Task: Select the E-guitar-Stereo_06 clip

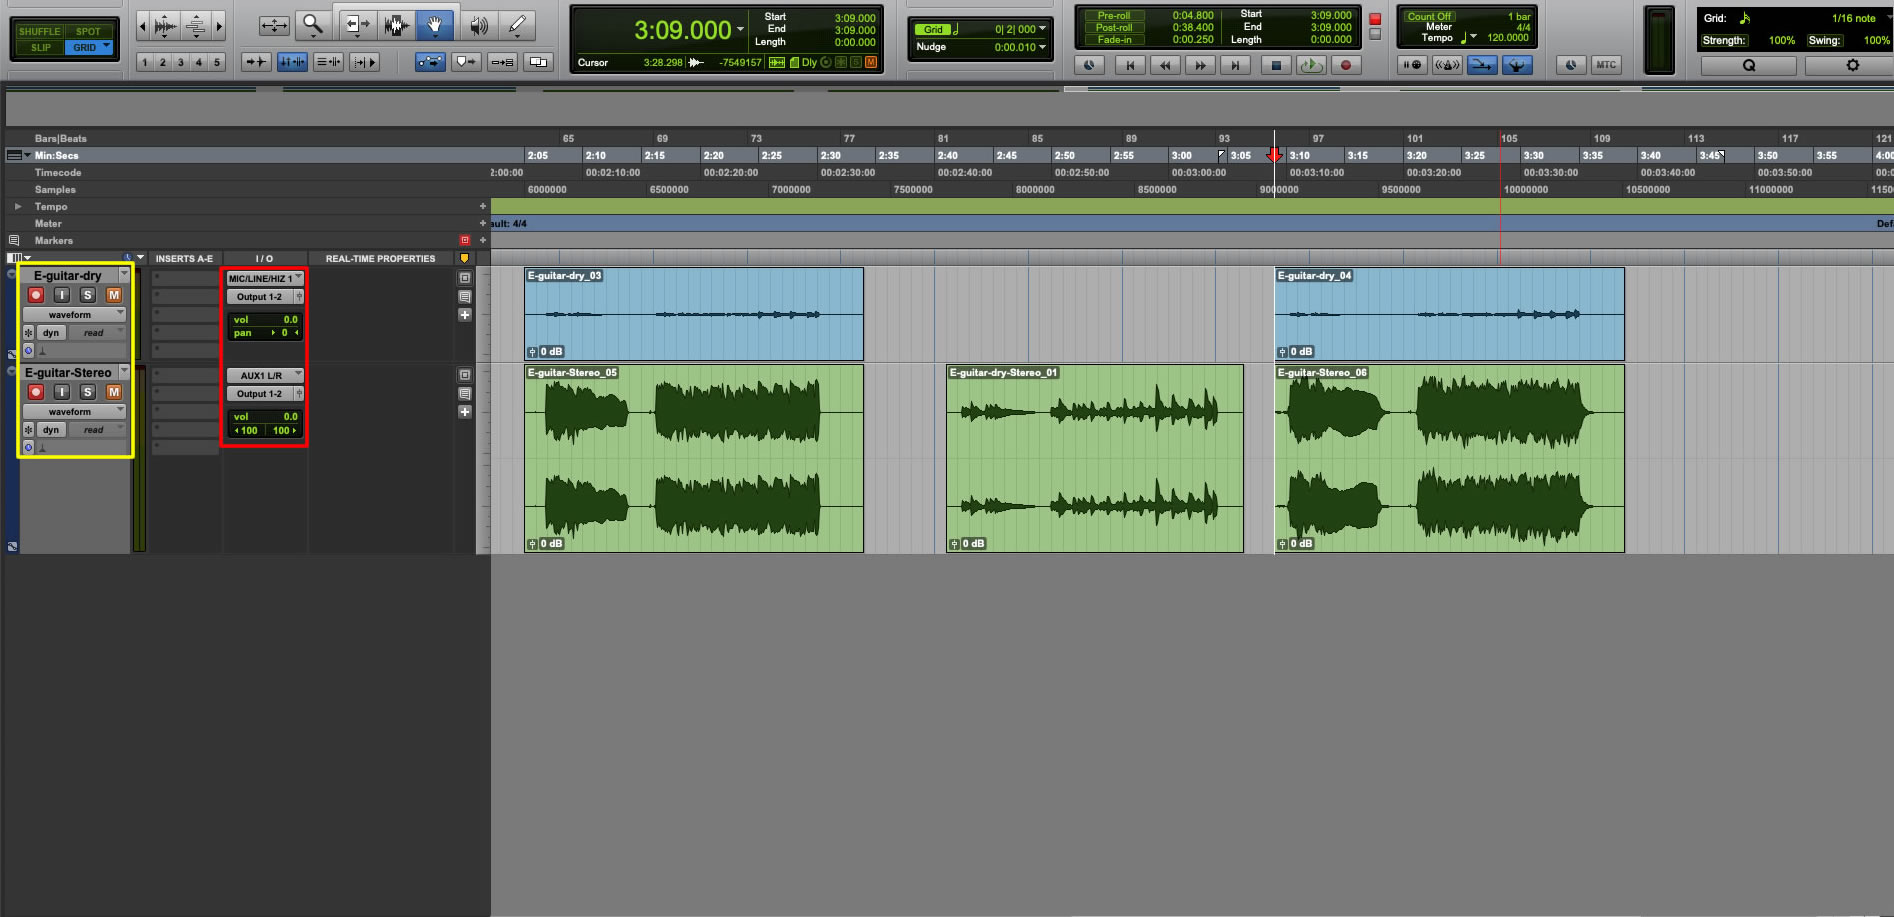Action: (1450, 458)
